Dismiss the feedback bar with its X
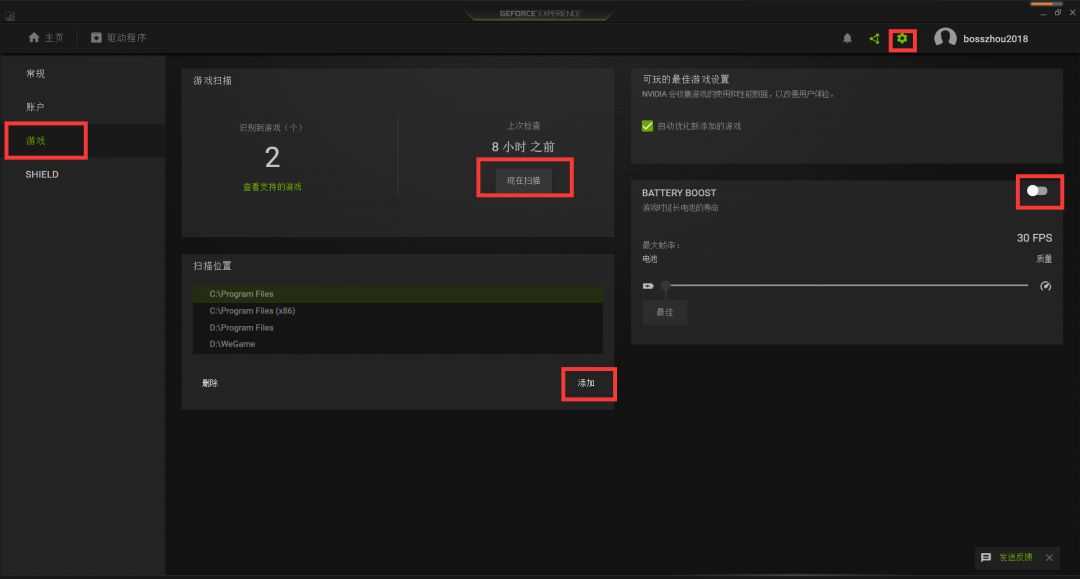The height and width of the screenshot is (579, 1080). click(1049, 557)
